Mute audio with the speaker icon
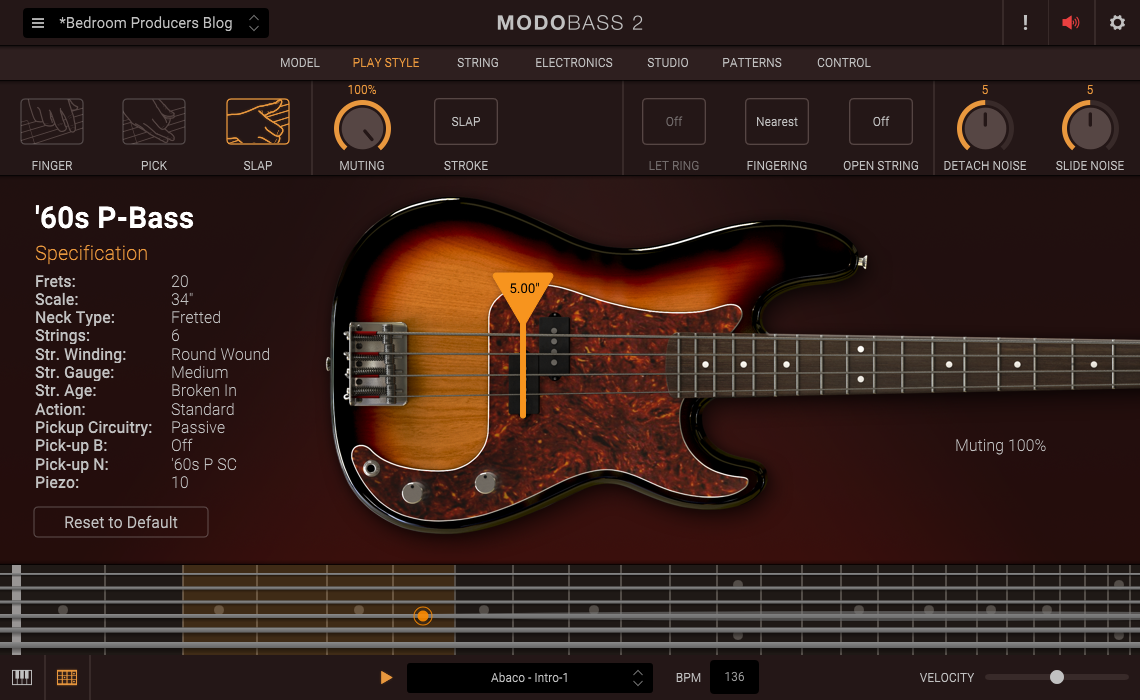Screen dimensions: 1140x700 point(1071,23)
